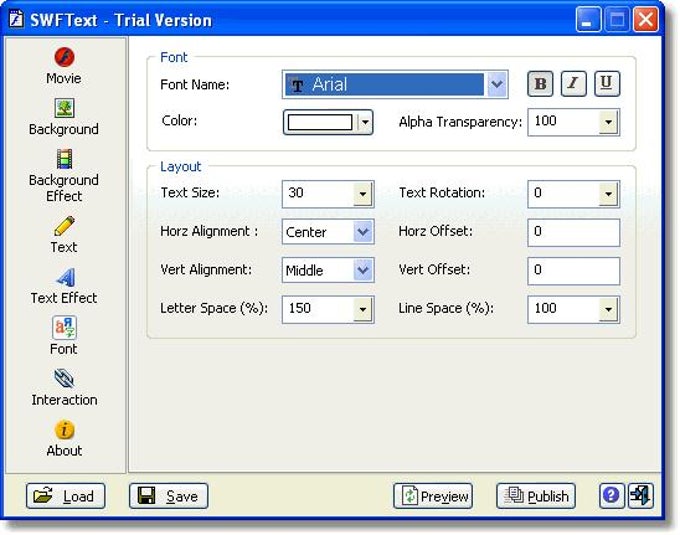Click the Save button
Screen dimensions: 680x535
tap(169, 496)
